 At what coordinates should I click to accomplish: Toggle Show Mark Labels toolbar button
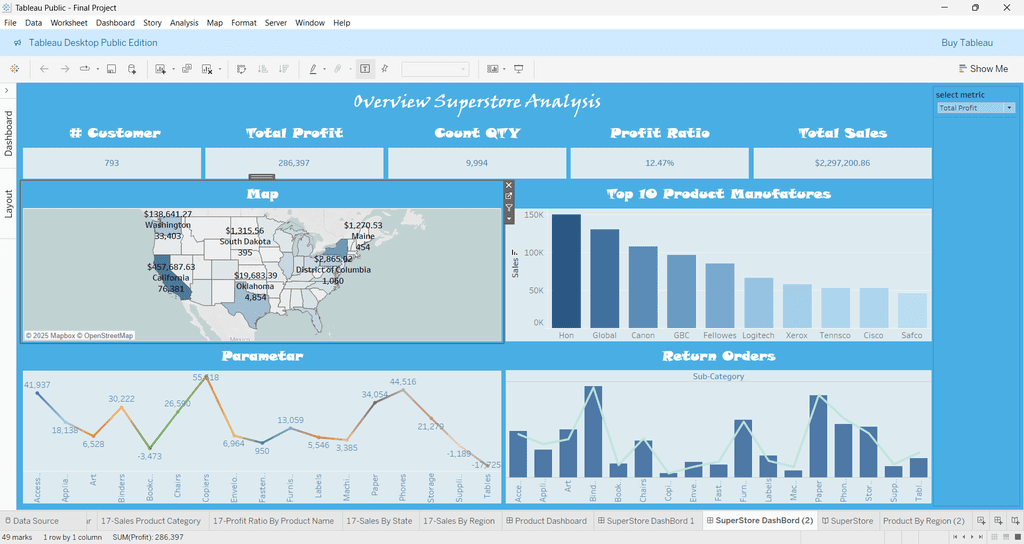[x=365, y=69]
